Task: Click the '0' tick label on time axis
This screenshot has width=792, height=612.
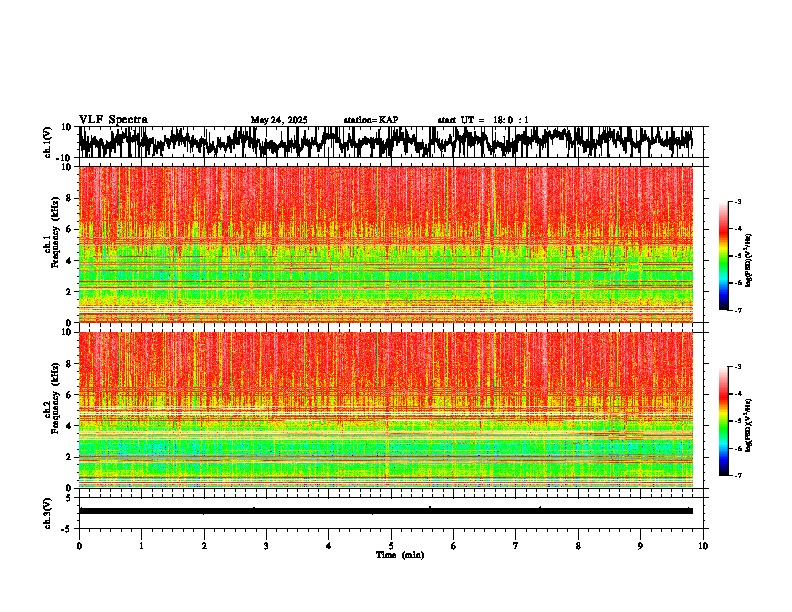Action: (x=79, y=546)
